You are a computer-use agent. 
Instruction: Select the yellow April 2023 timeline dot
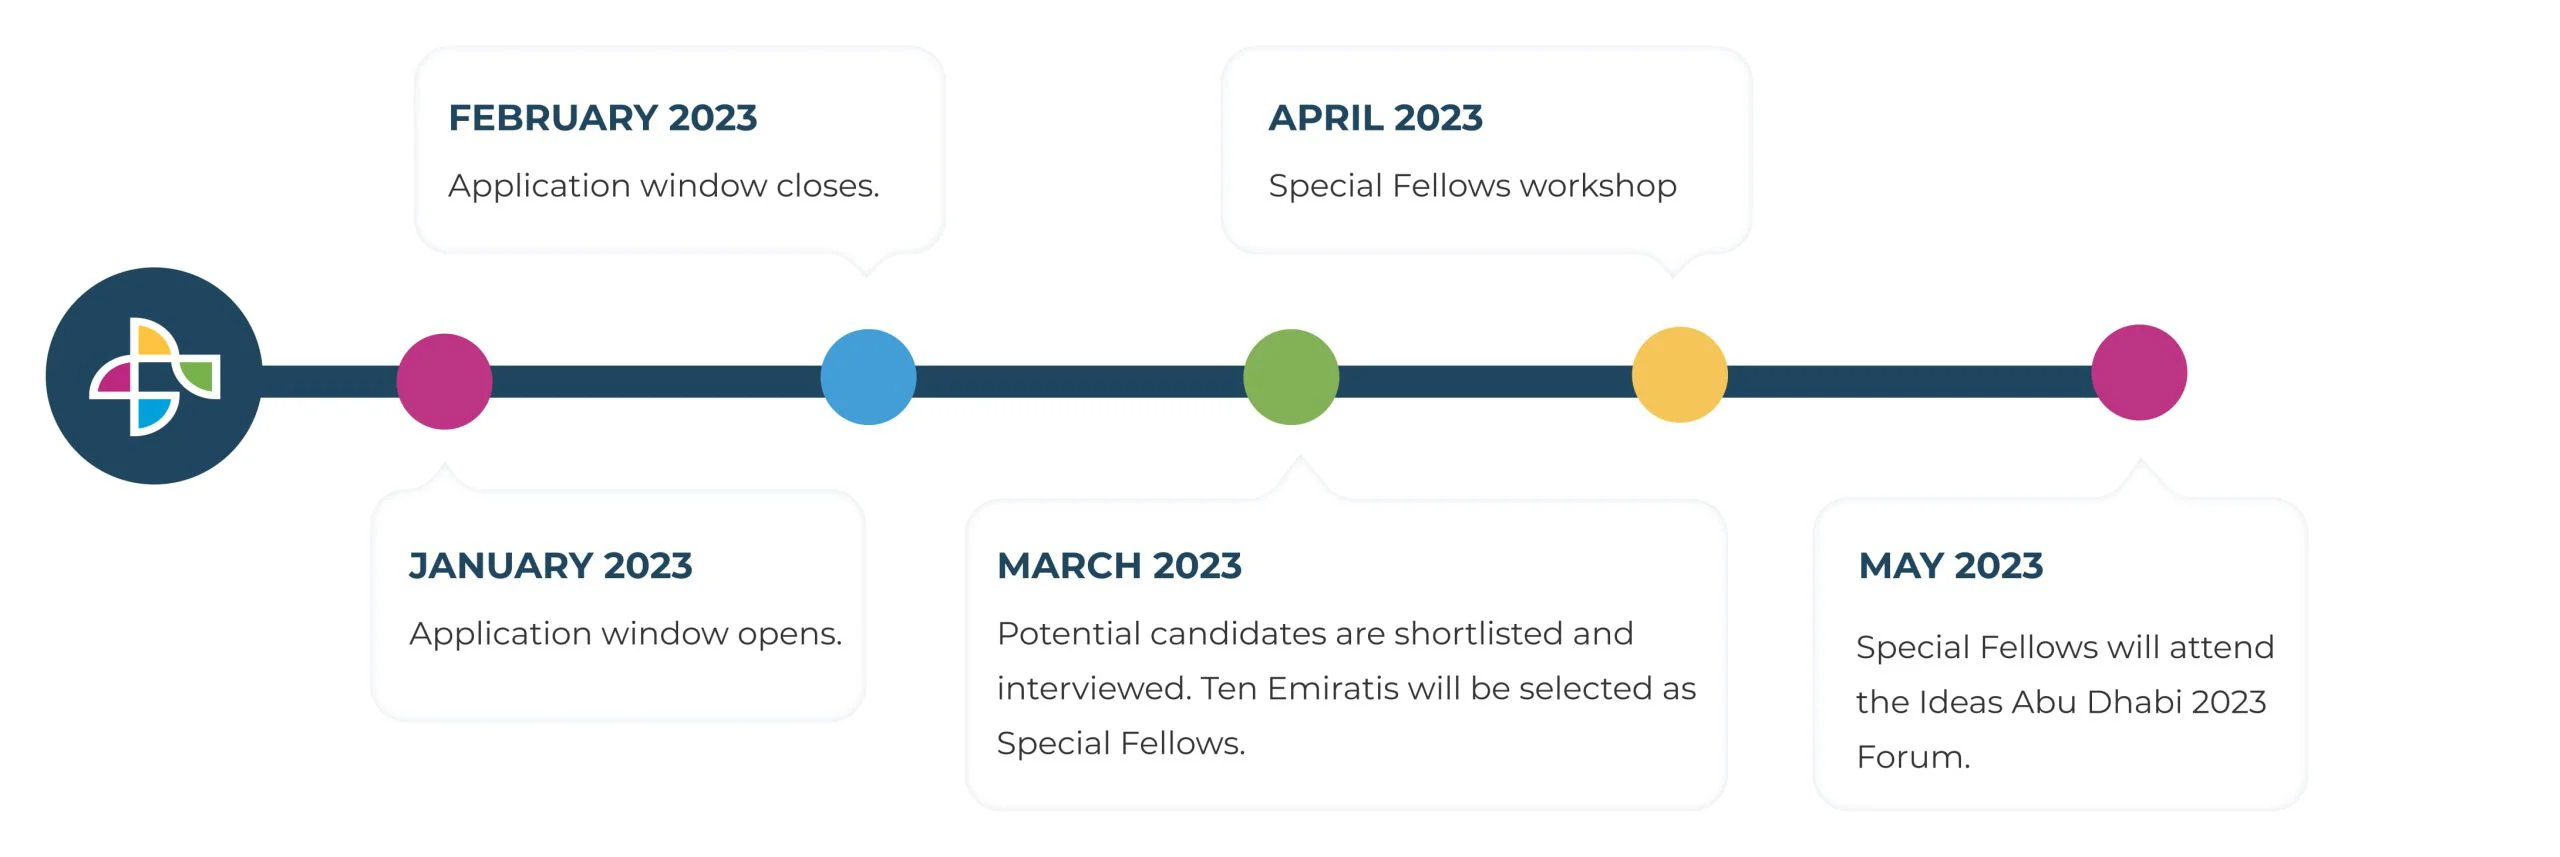point(1680,374)
